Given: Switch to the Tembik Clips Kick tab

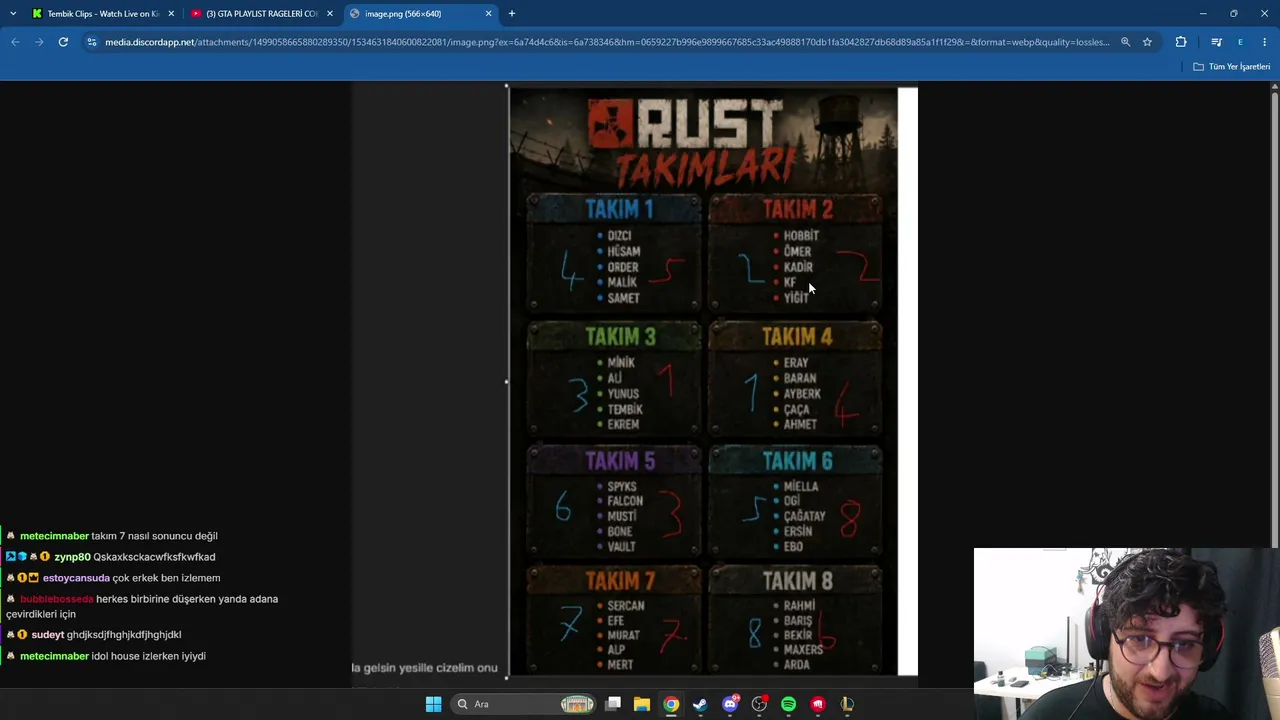Looking at the screenshot, I should 102,13.
